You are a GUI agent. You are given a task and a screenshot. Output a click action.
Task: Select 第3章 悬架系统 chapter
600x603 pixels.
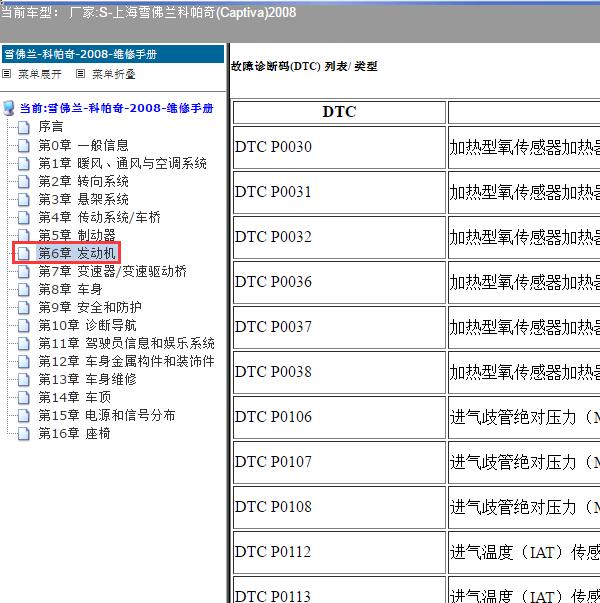click(83, 199)
